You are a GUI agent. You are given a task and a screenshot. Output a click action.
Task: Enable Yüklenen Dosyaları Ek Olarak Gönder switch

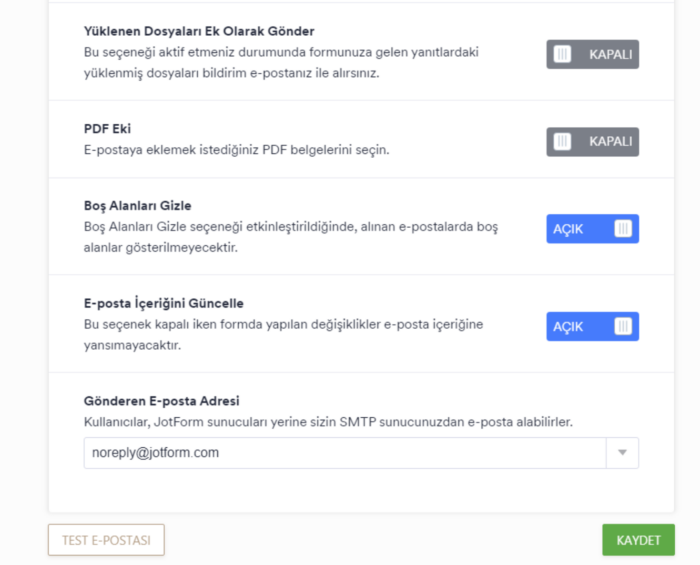pyautogui.click(x=592, y=54)
